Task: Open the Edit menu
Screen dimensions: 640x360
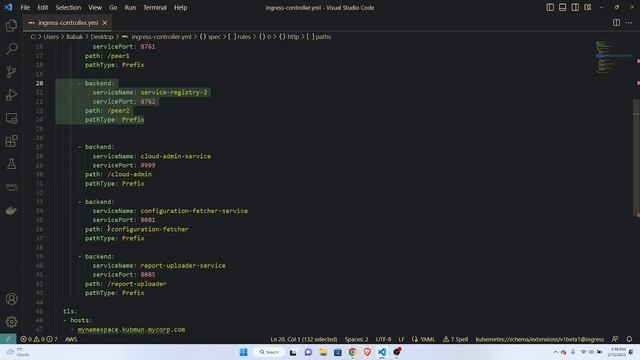Action: tap(42, 7)
